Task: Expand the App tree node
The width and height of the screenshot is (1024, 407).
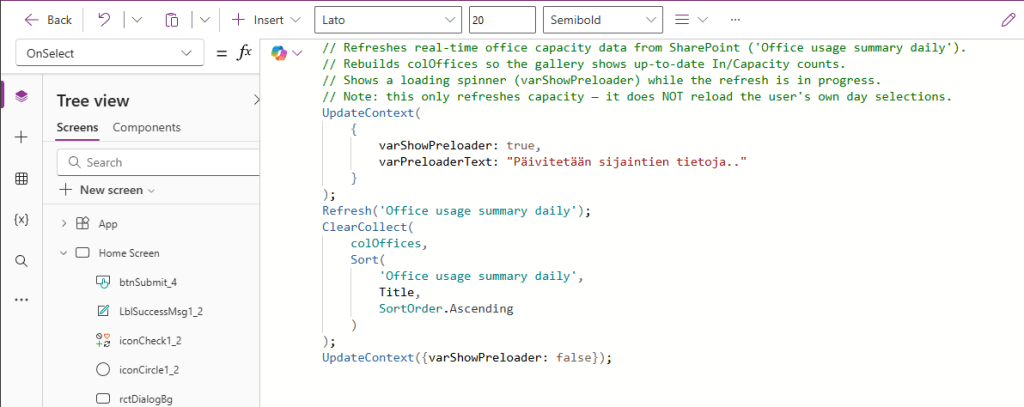Action: 64,224
